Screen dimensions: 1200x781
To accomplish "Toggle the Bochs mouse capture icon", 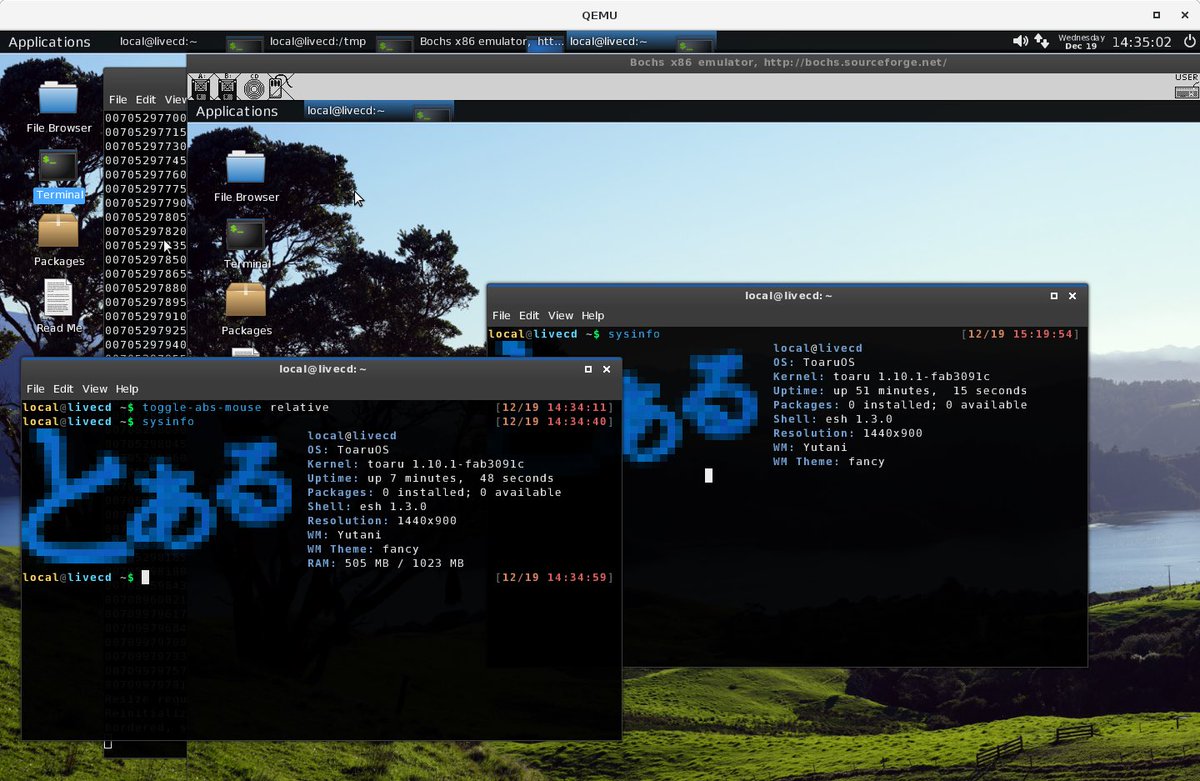I will (x=281, y=87).
